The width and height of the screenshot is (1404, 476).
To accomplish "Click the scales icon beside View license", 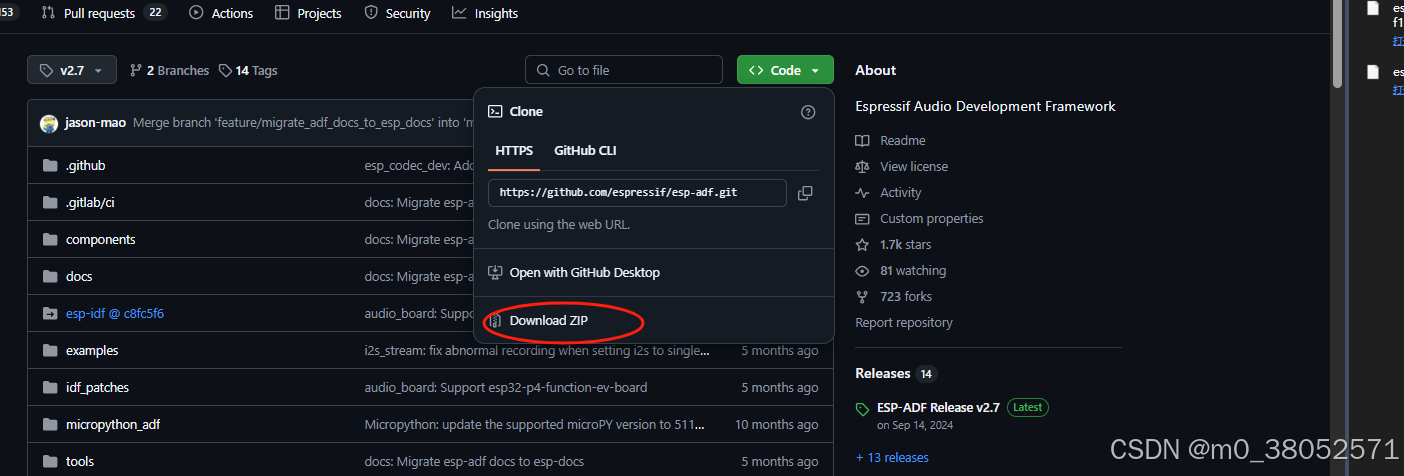I will [863, 167].
